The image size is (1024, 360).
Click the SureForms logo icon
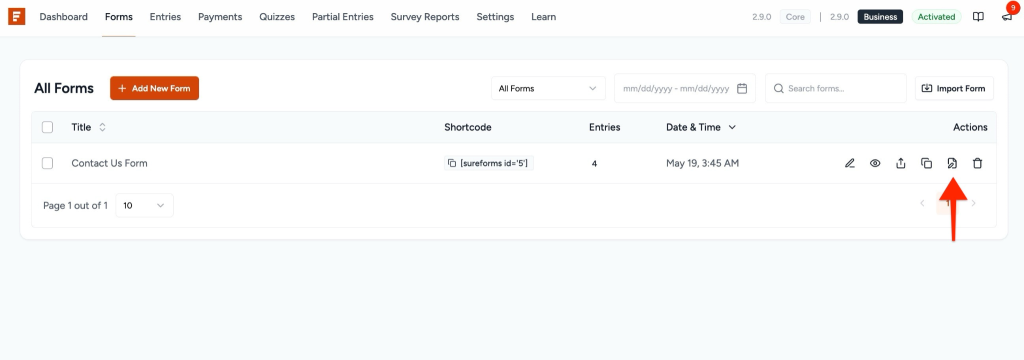[x=17, y=16]
